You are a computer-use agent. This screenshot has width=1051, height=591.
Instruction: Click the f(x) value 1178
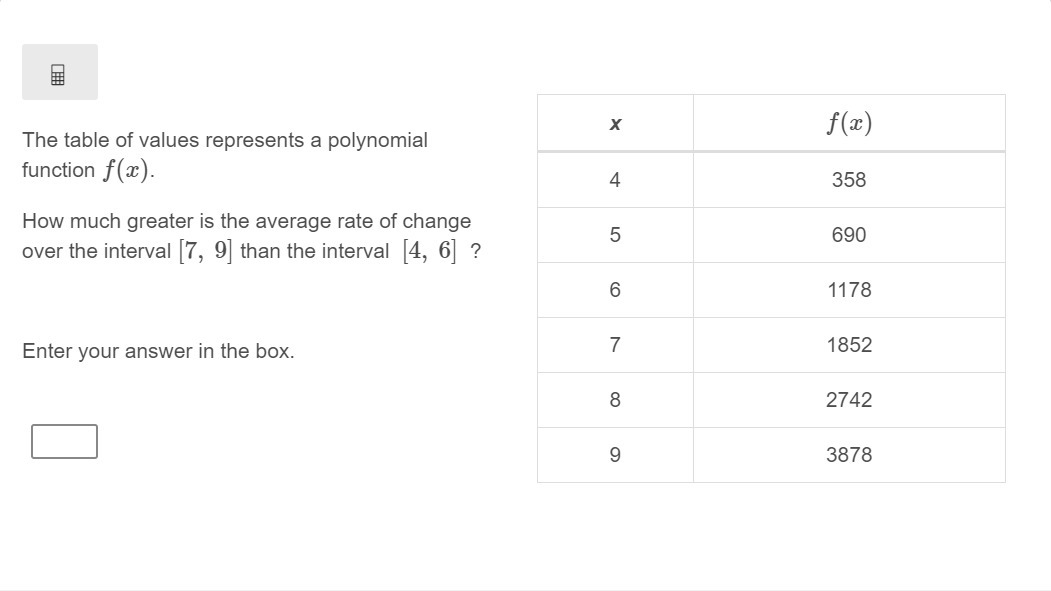848,290
